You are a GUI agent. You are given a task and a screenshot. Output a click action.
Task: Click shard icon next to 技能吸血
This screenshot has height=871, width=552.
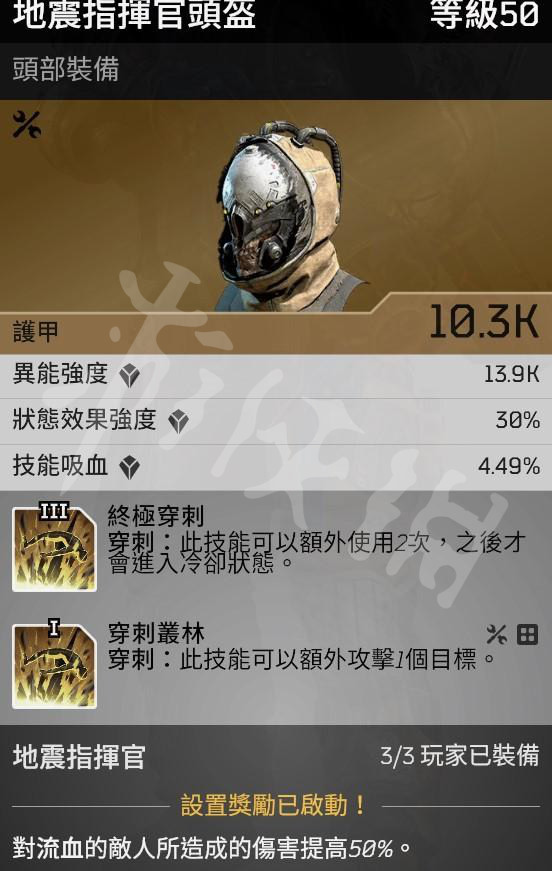coord(129,468)
